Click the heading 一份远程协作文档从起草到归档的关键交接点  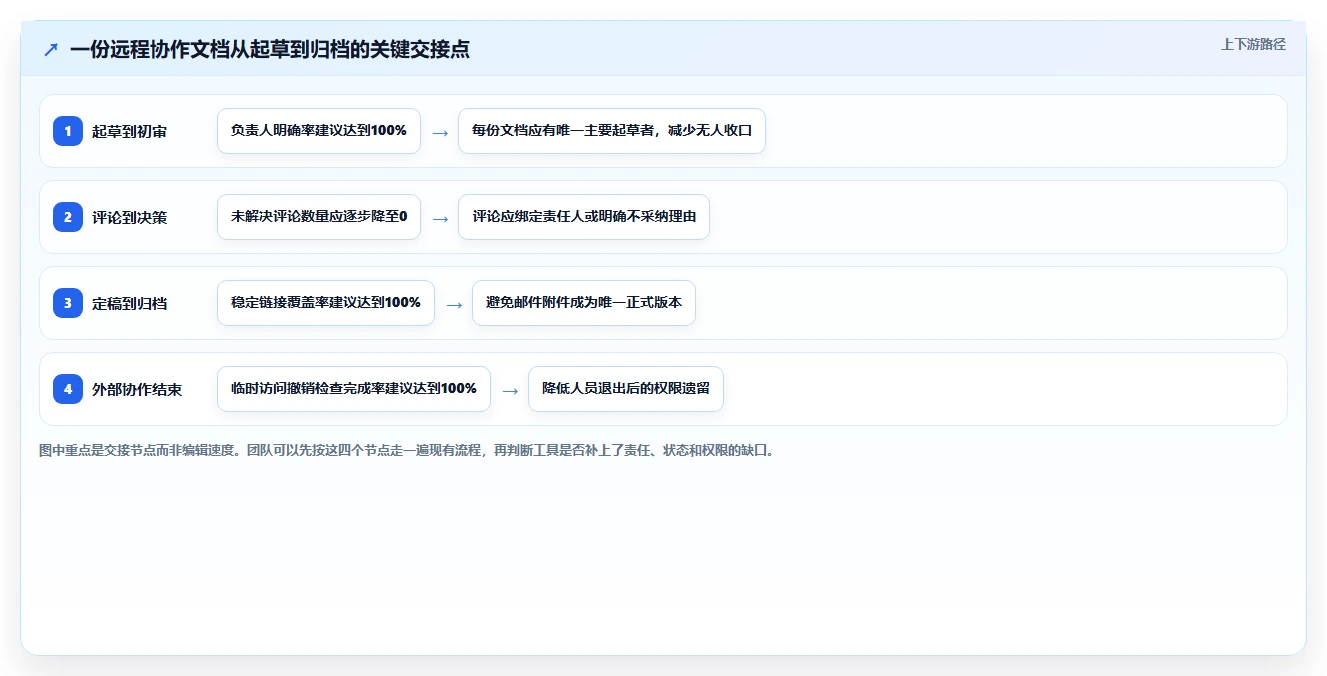click(x=270, y=49)
